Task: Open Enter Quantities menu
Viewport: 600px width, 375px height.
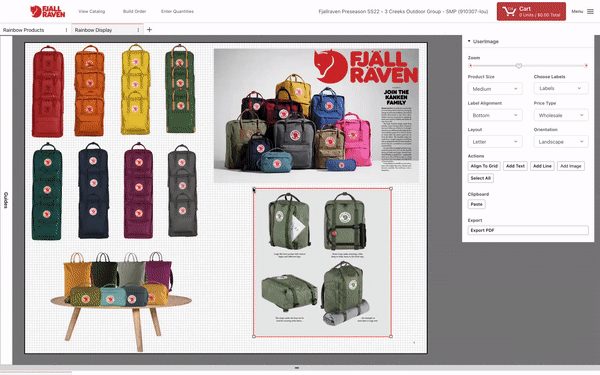Action: [x=177, y=11]
